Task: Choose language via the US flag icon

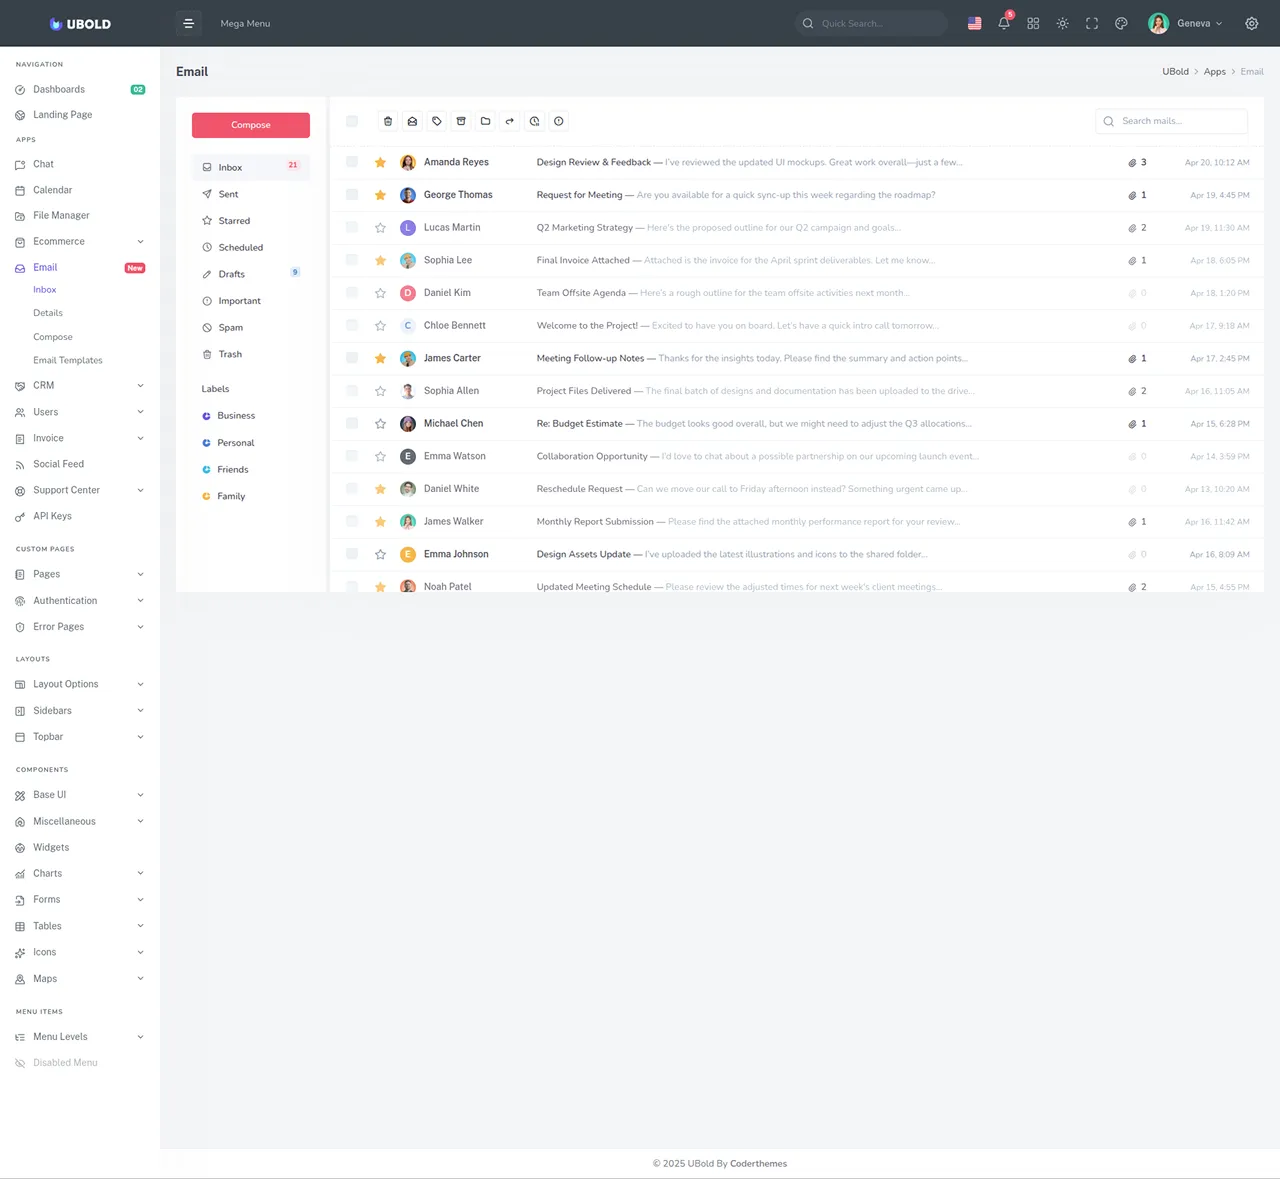Action: [975, 23]
